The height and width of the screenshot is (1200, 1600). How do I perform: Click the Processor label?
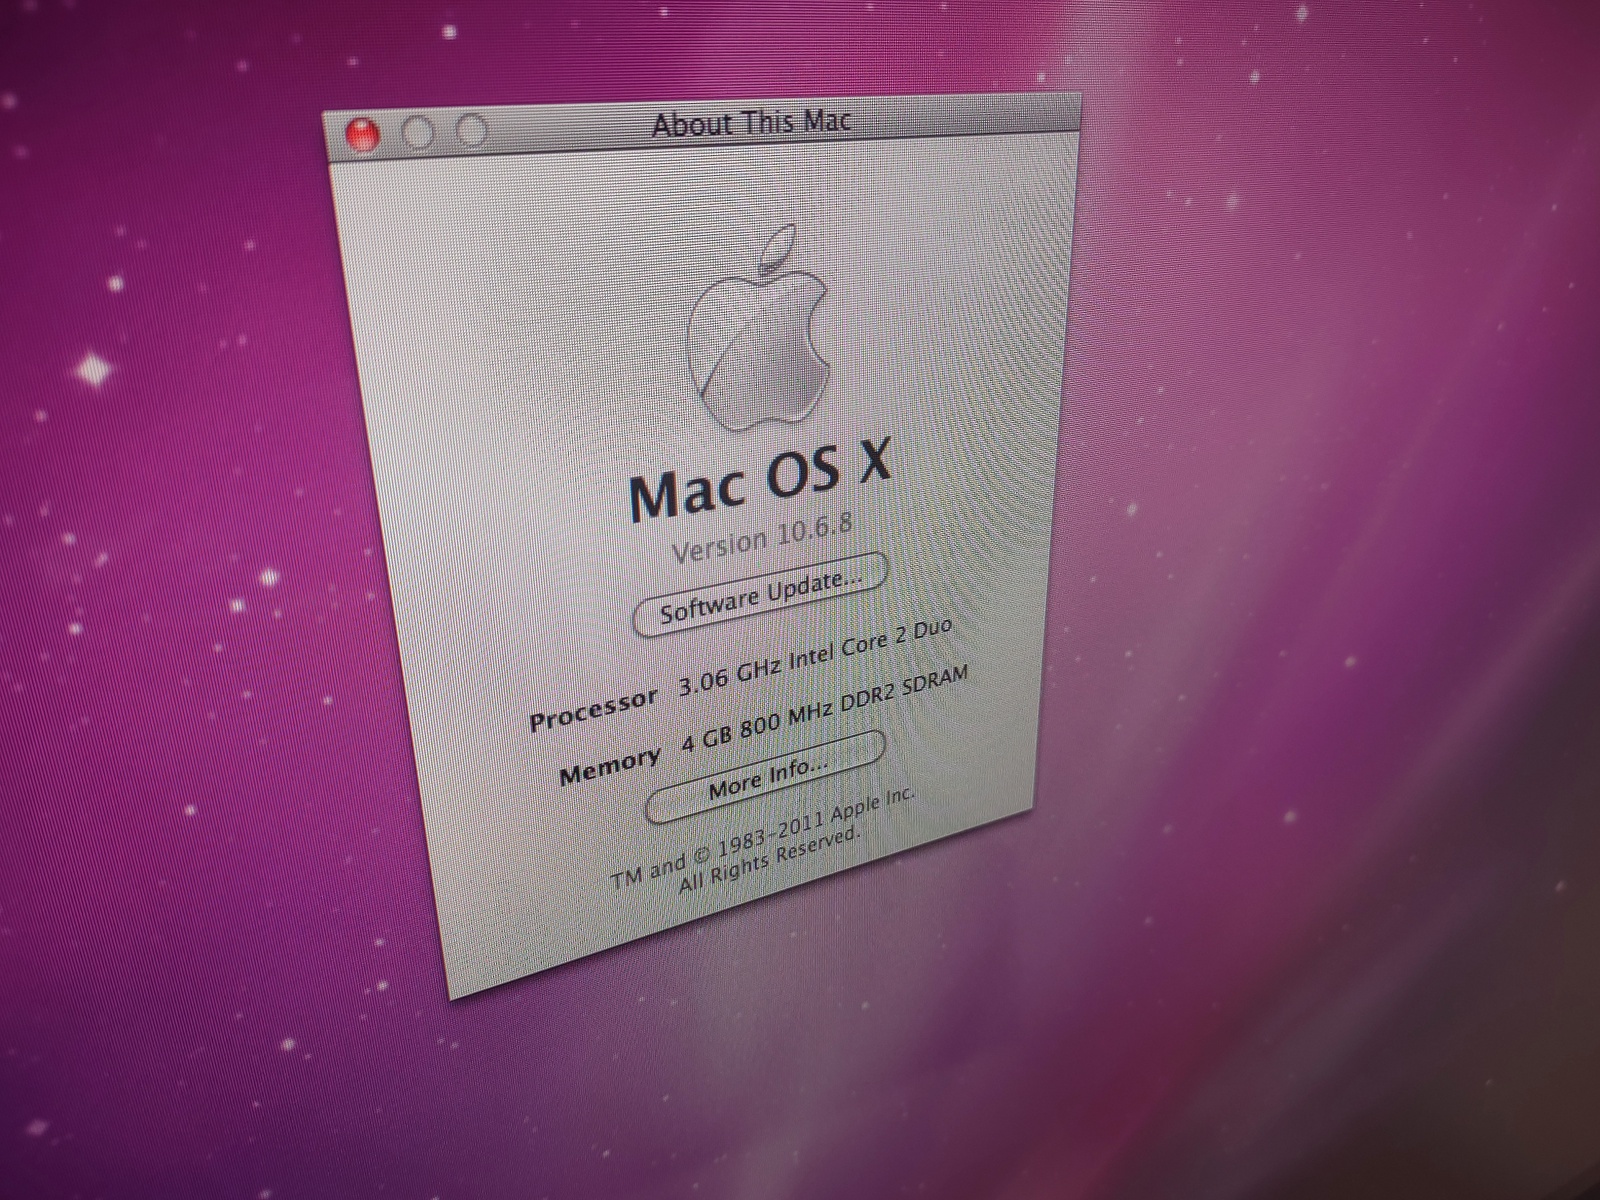pyautogui.click(x=593, y=708)
